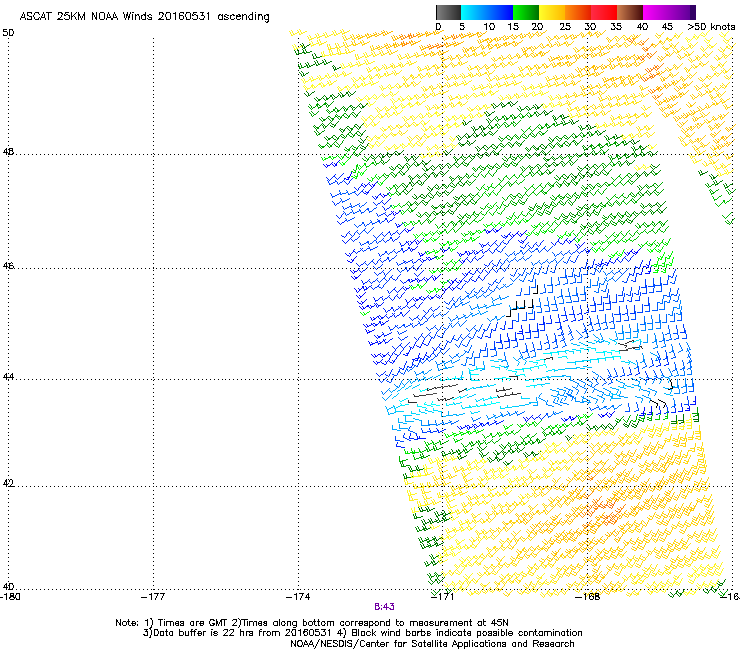This screenshot has width=740, height=650.
Task: Click the NOAA/NESDIS credit line
Action: click(x=432, y=644)
